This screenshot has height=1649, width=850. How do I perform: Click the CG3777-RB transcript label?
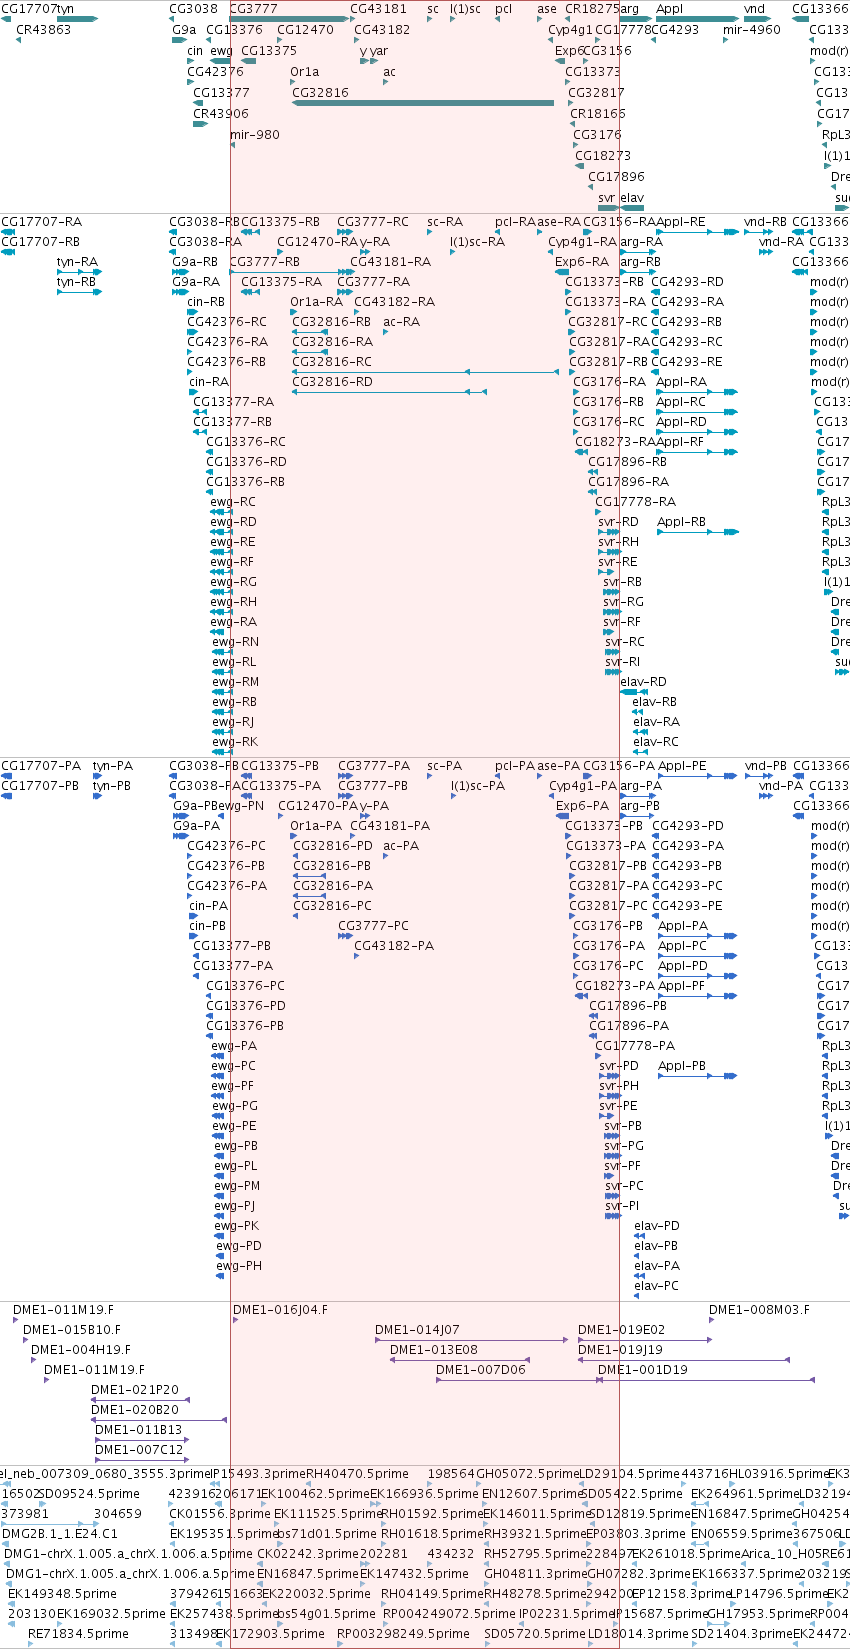pyautogui.click(x=265, y=262)
